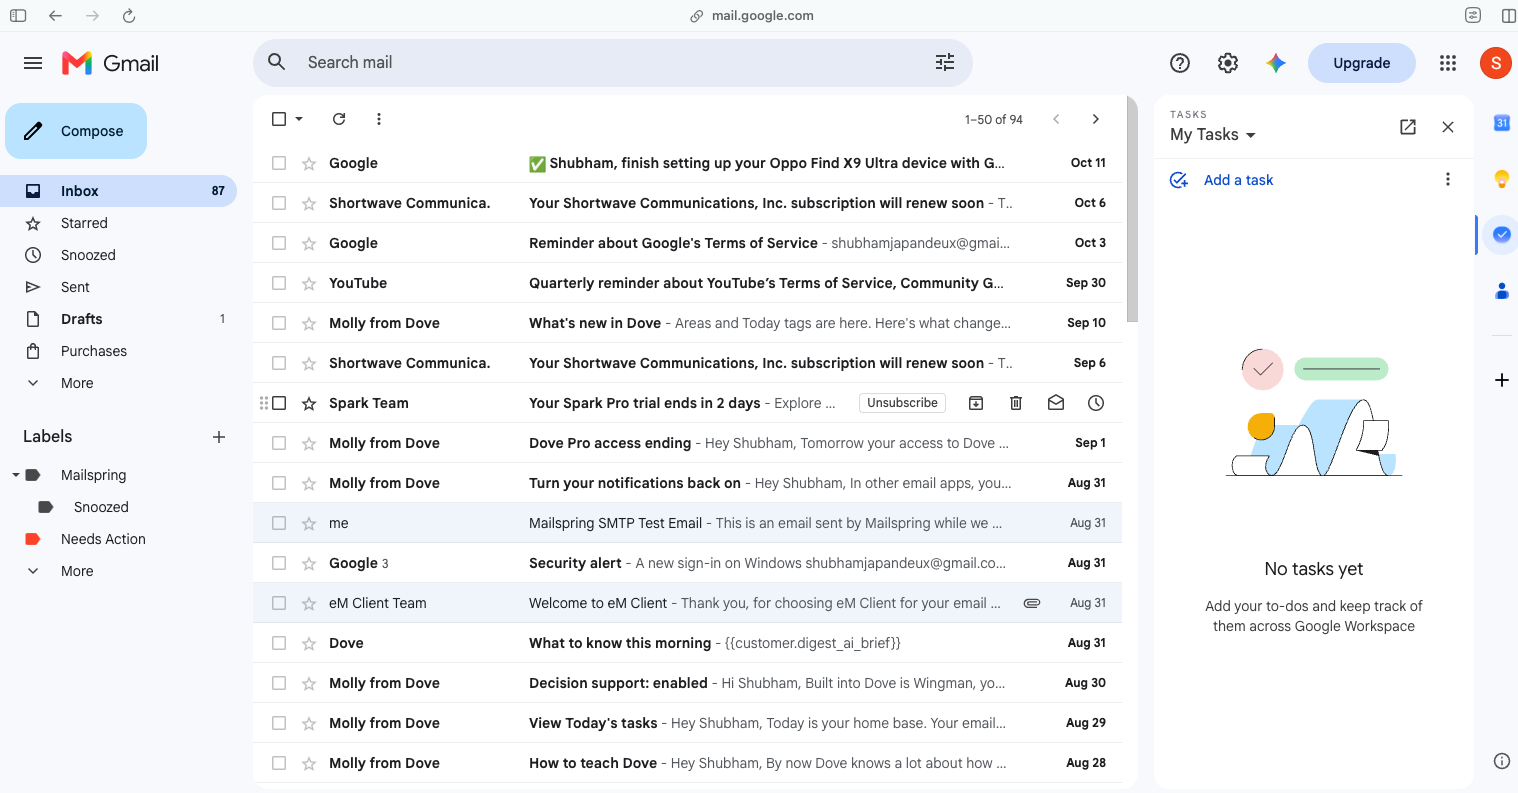The image size is (1518, 793).
Task: Open the Google apps grid
Action: pos(1448,63)
